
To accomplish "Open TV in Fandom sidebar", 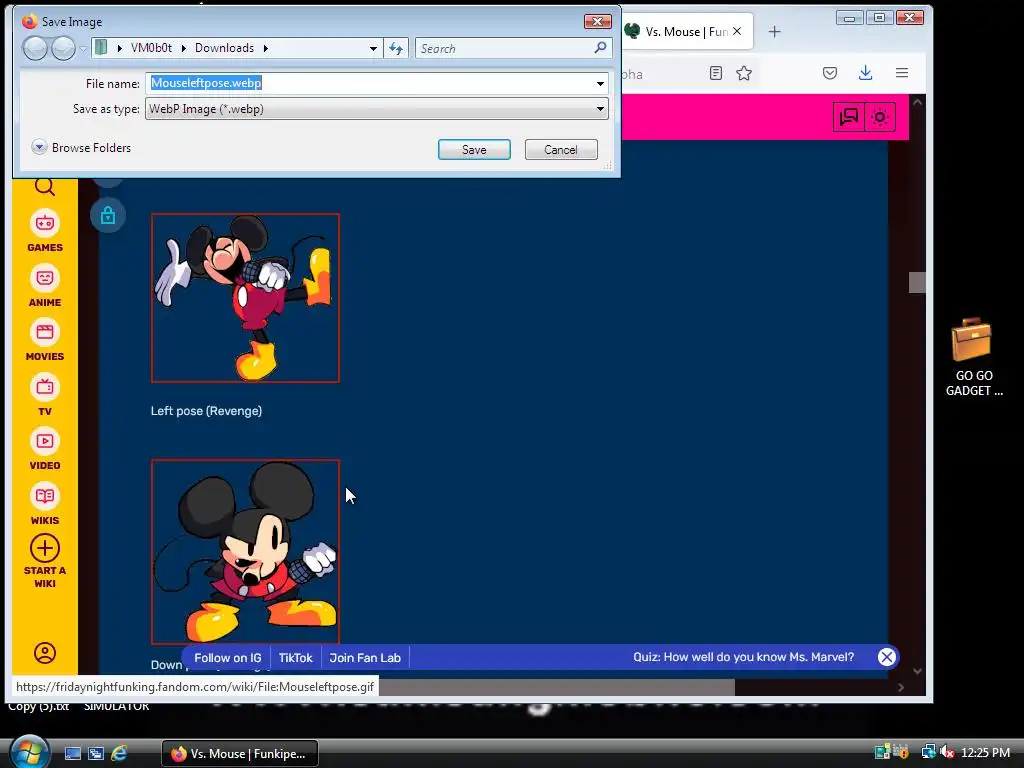I will pos(44,395).
